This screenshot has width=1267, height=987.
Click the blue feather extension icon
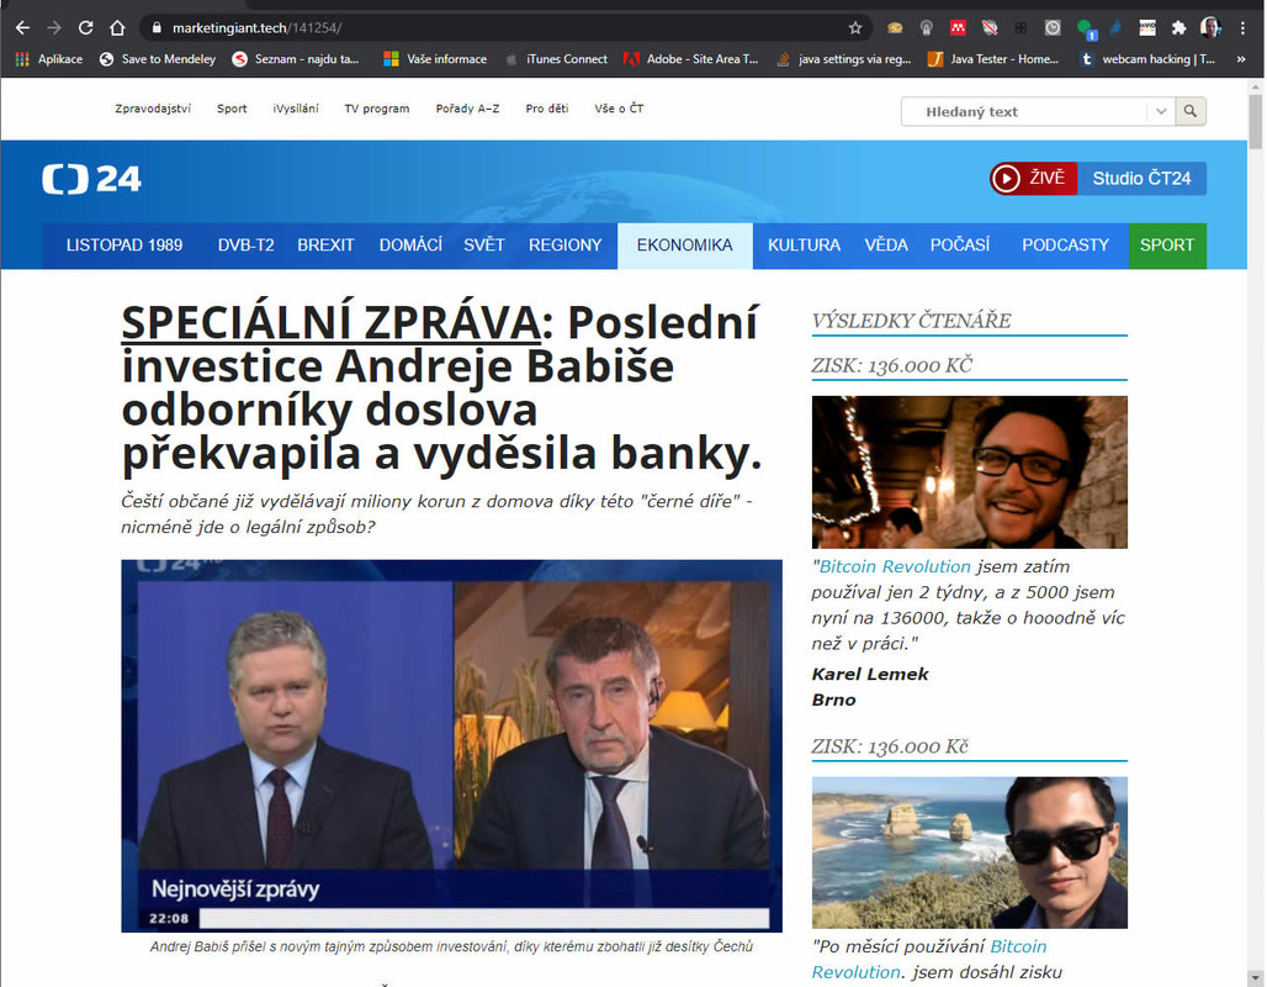(x=1114, y=27)
